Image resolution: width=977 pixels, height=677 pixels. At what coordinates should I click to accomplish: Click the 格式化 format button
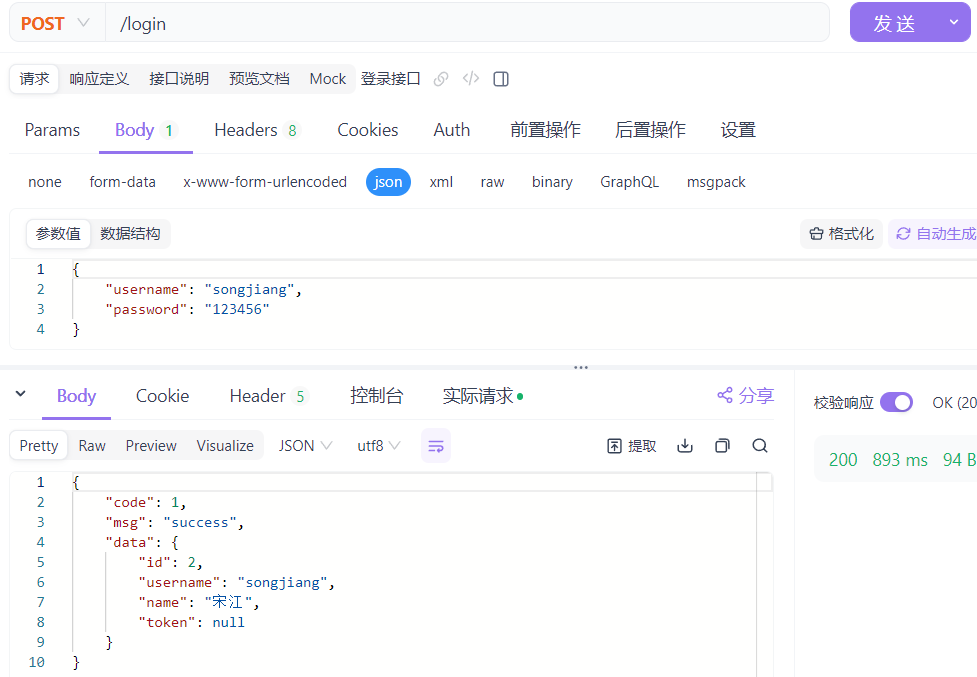(841, 234)
